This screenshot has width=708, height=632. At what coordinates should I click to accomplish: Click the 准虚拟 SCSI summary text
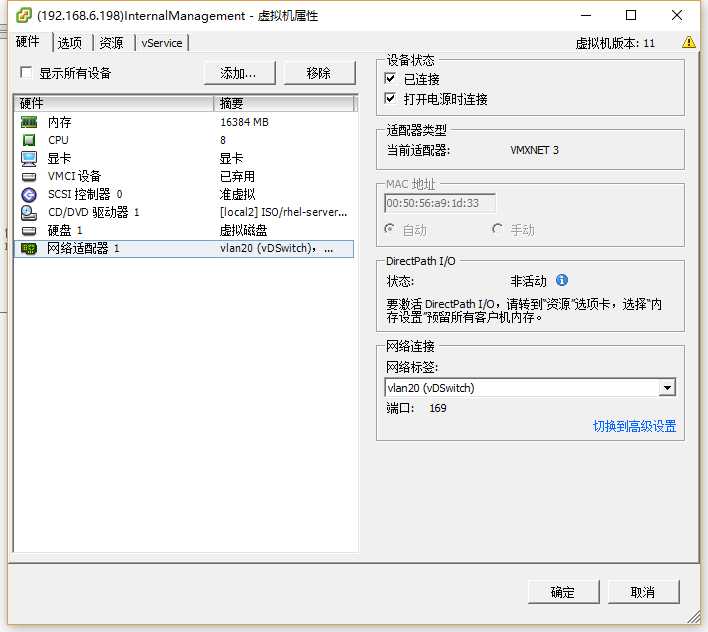point(237,195)
